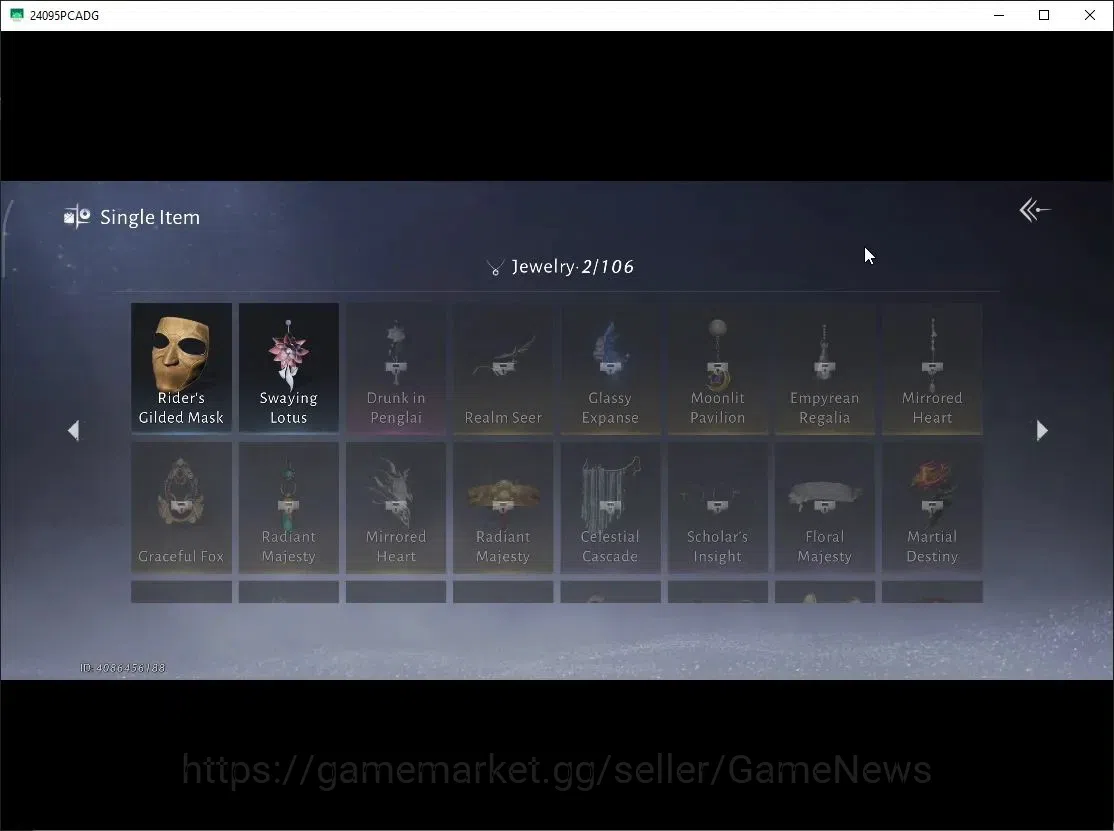The image size is (1114, 831).
Task: Pick the Glassy Expanse jewelry tile
Action: (610, 367)
